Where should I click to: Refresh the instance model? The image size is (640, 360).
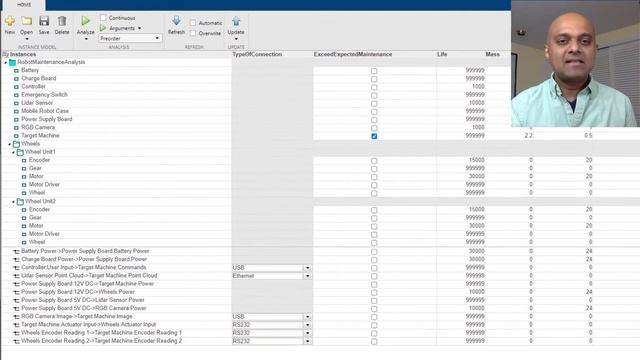pos(176,21)
